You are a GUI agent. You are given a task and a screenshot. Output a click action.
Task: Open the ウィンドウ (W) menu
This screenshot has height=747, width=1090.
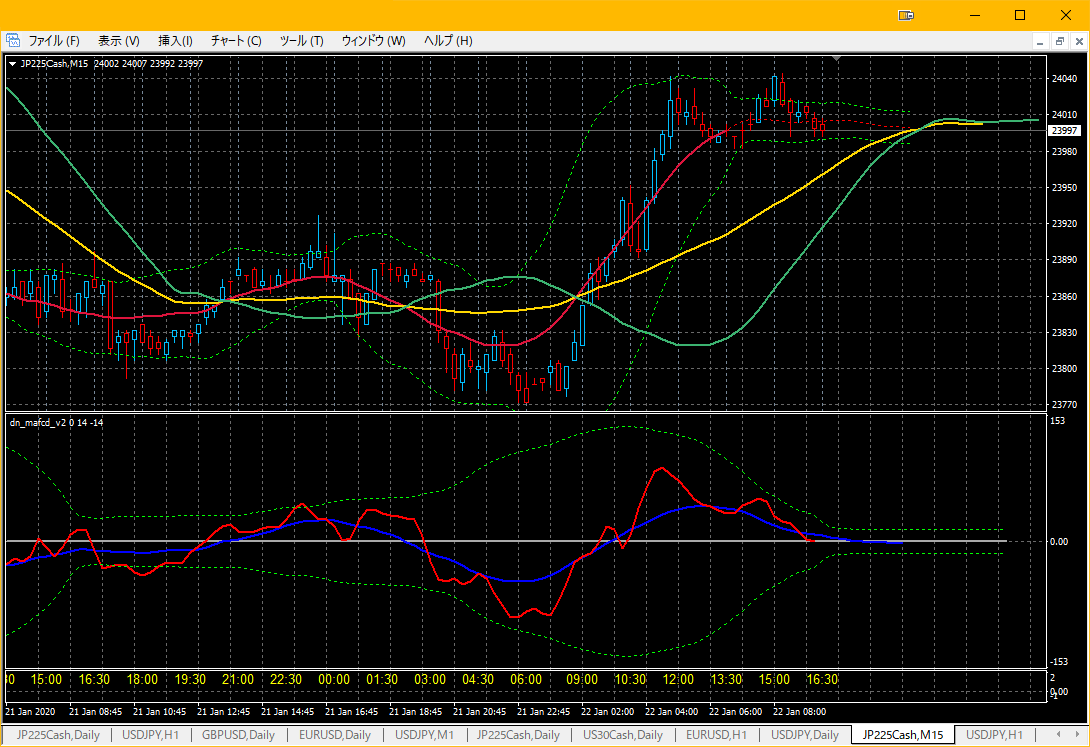click(x=373, y=41)
